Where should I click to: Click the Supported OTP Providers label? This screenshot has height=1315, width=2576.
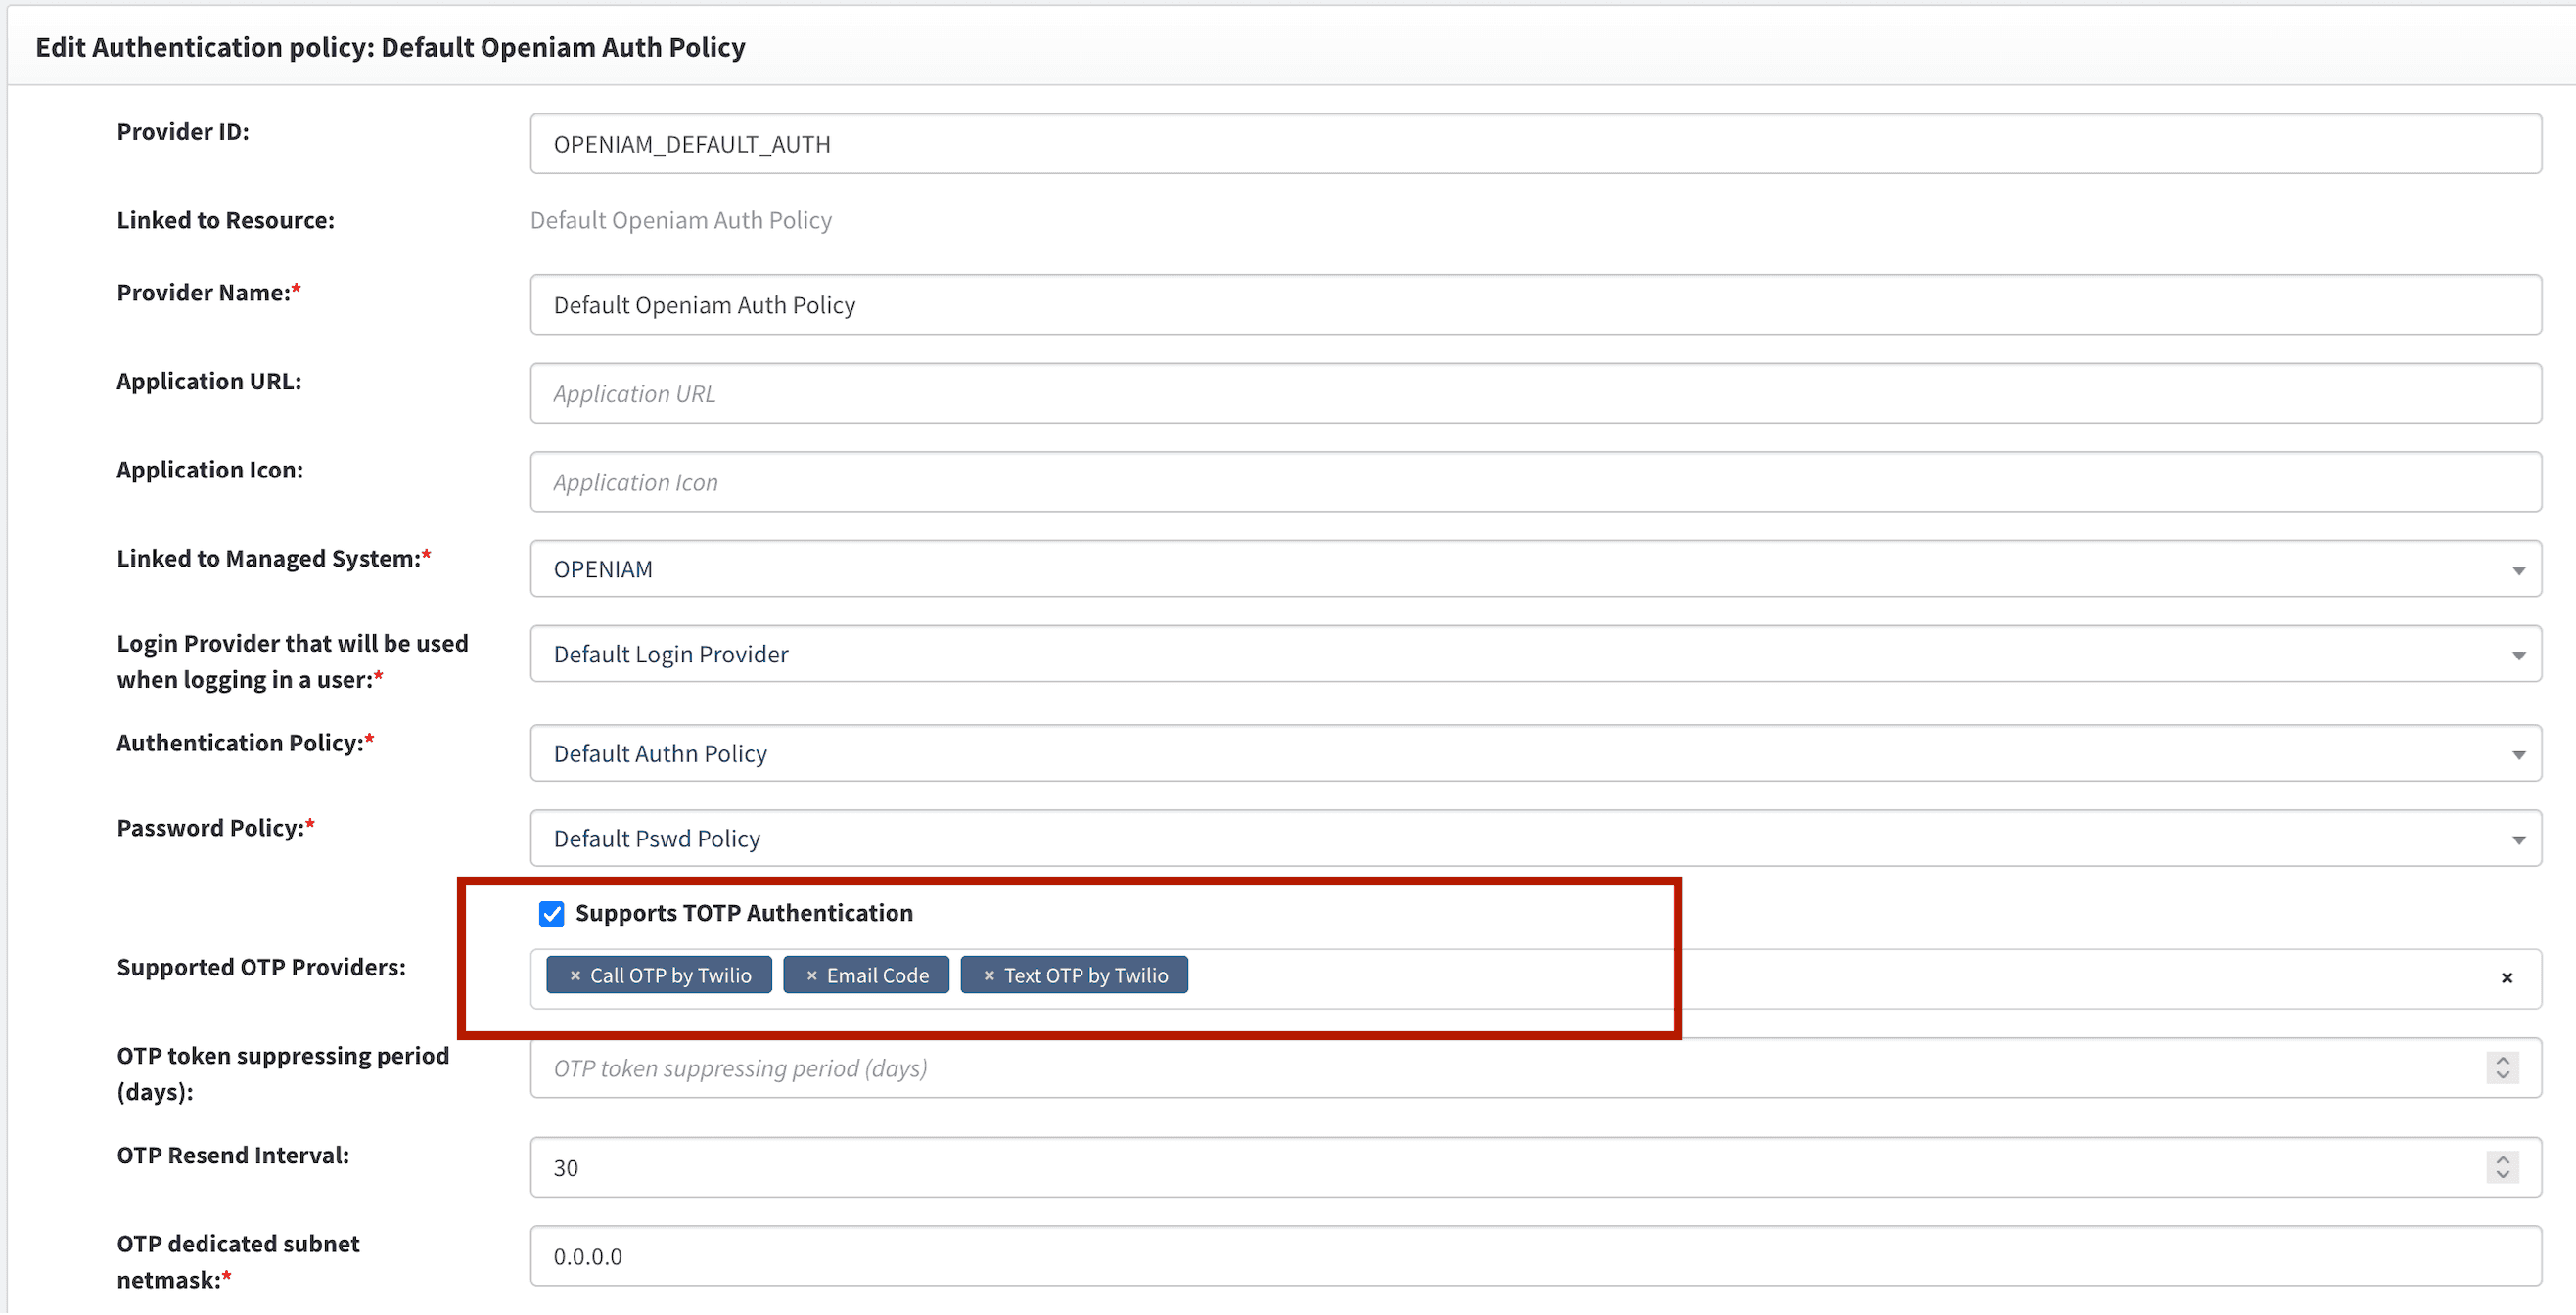coord(261,968)
